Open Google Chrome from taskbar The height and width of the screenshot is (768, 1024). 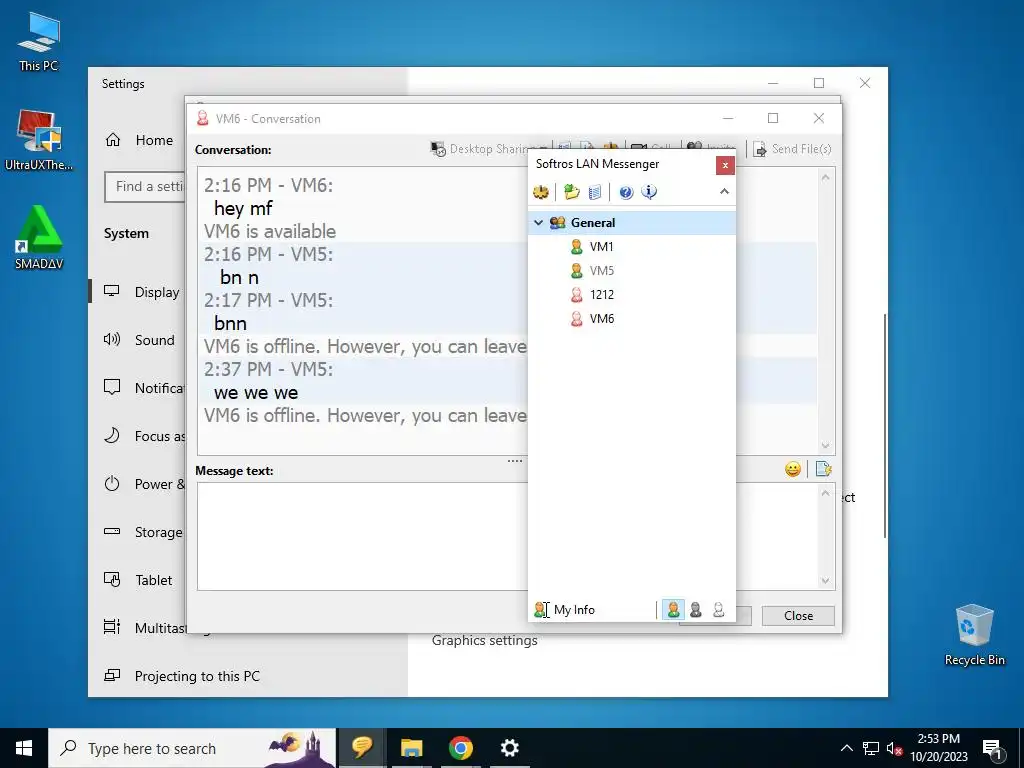pos(460,748)
